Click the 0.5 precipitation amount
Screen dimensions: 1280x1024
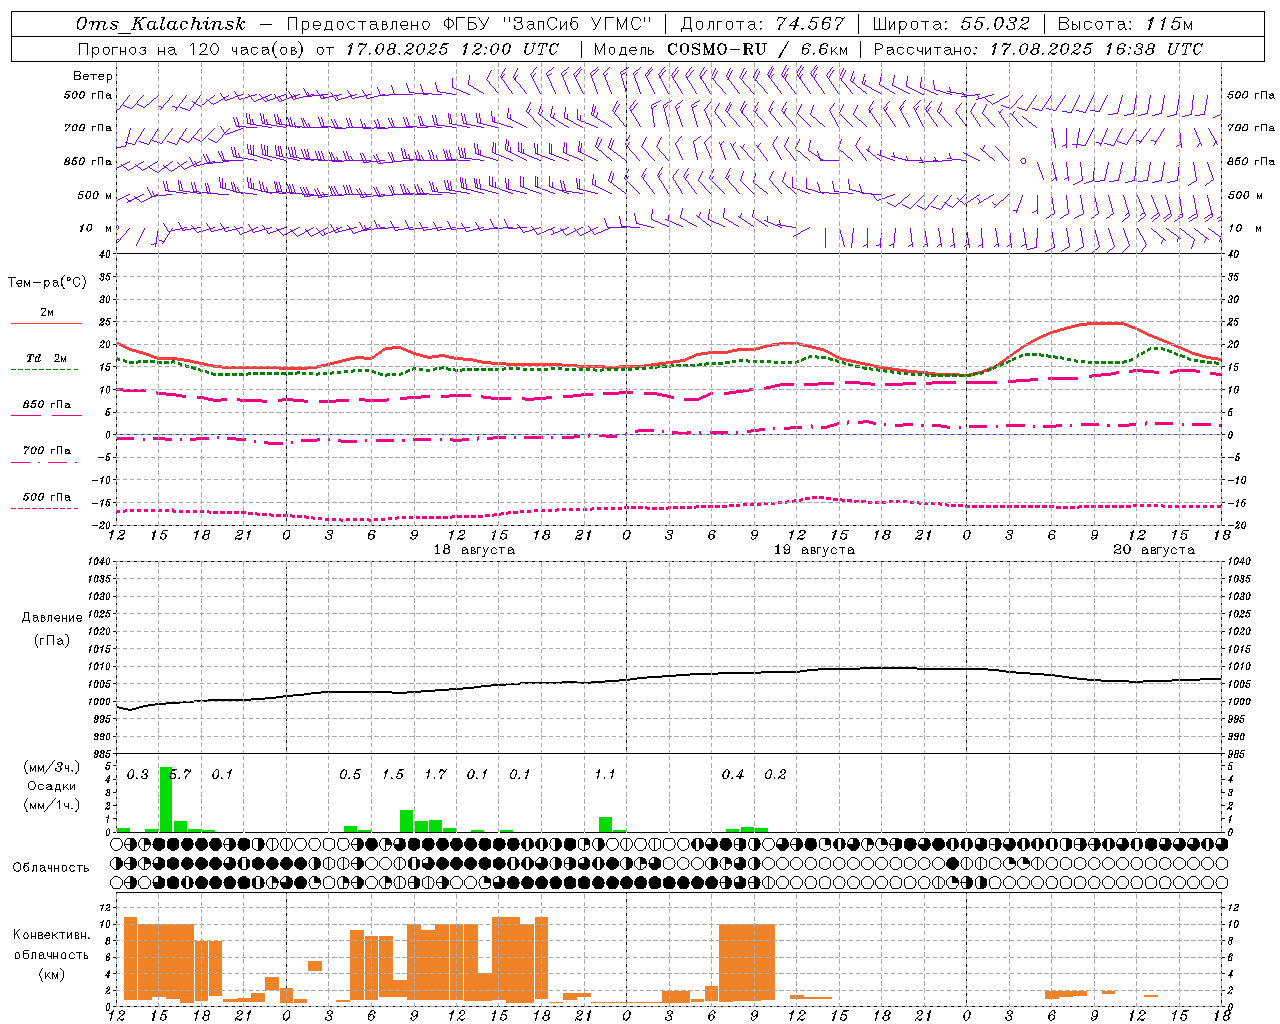[x=350, y=775]
